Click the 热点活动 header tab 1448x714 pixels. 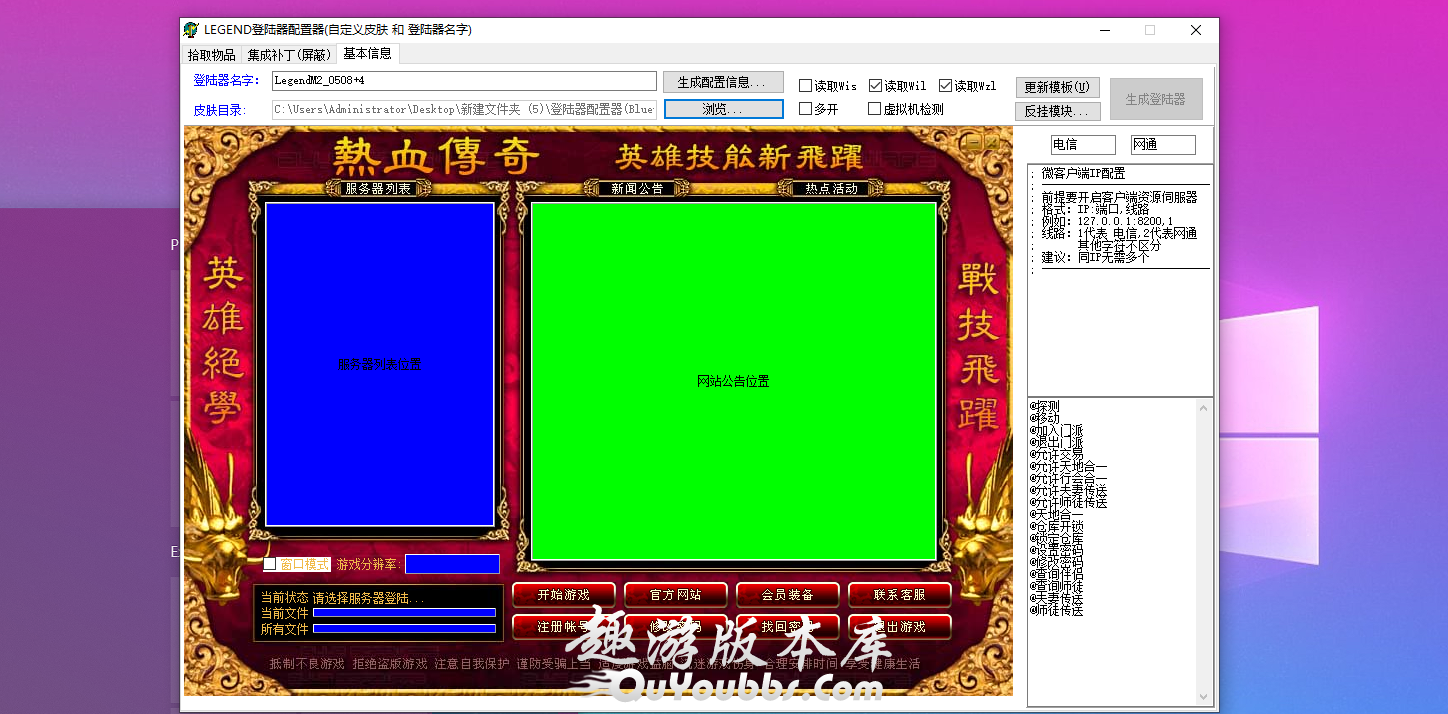point(831,188)
